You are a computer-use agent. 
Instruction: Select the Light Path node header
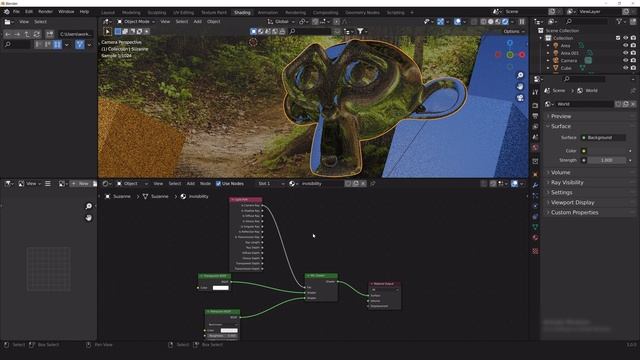click(x=246, y=200)
